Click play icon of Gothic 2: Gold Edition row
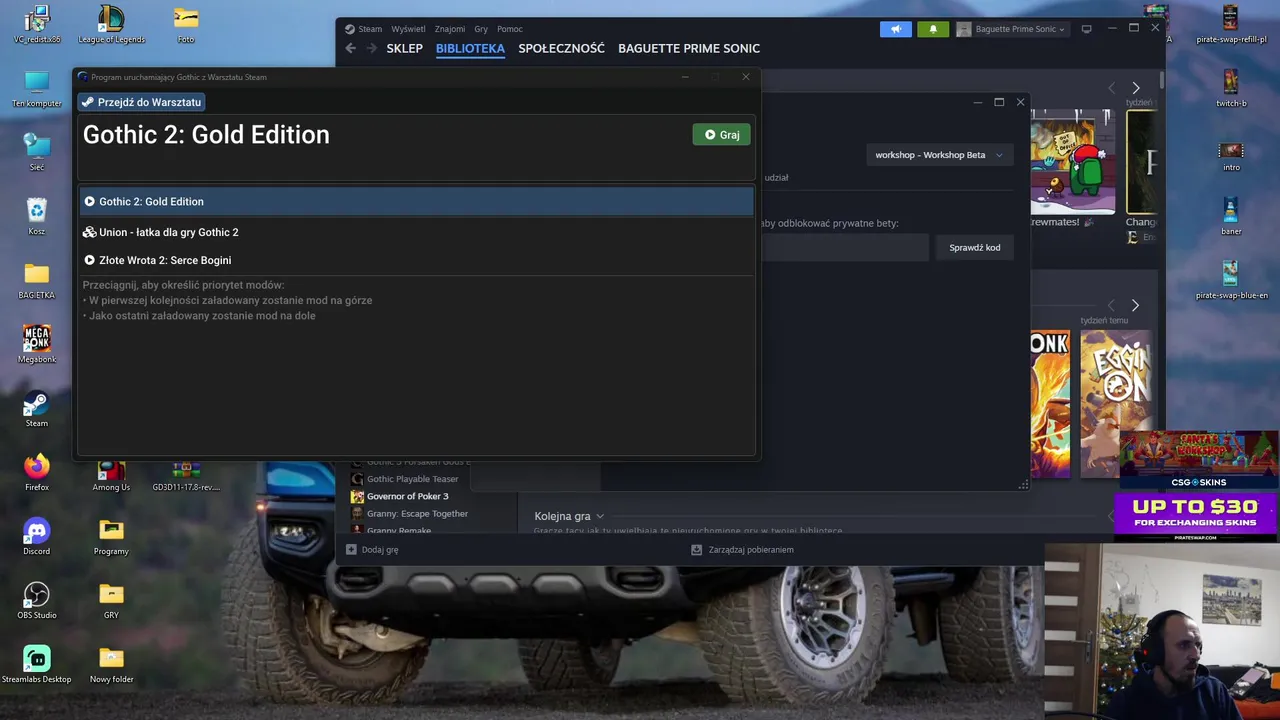The height and width of the screenshot is (720, 1280). click(x=89, y=201)
